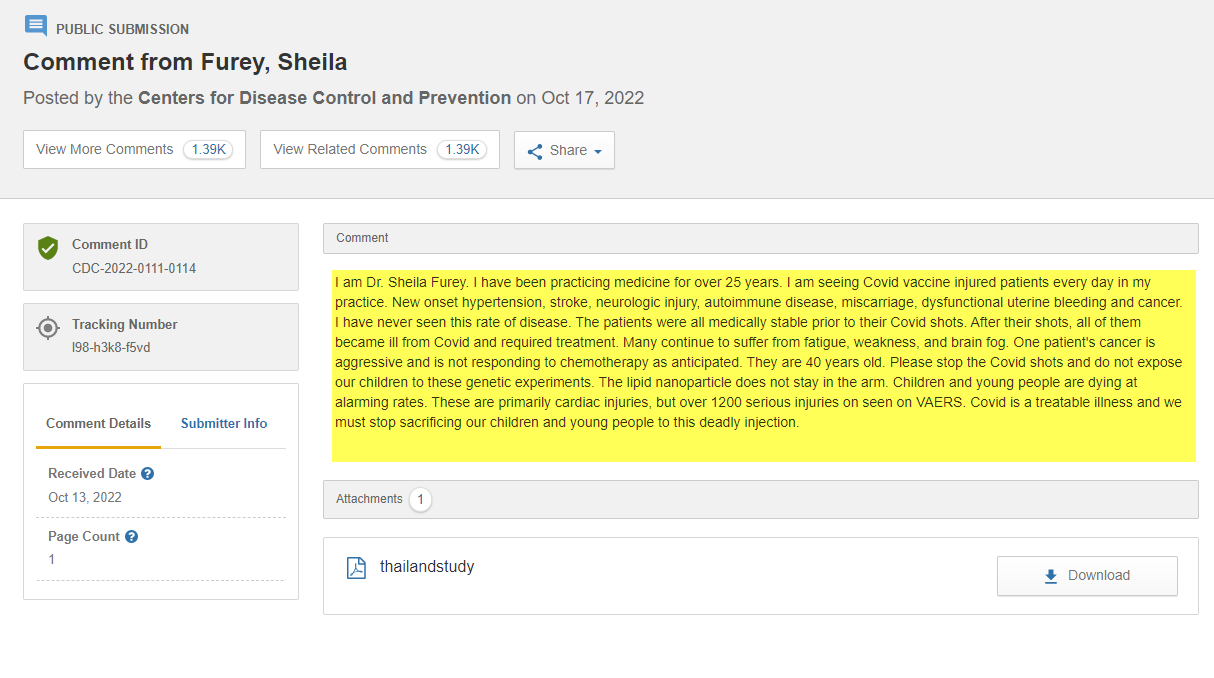Click the Tracking Number label
This screenshot has width=1214, height=678.
[x=125, y=324]
